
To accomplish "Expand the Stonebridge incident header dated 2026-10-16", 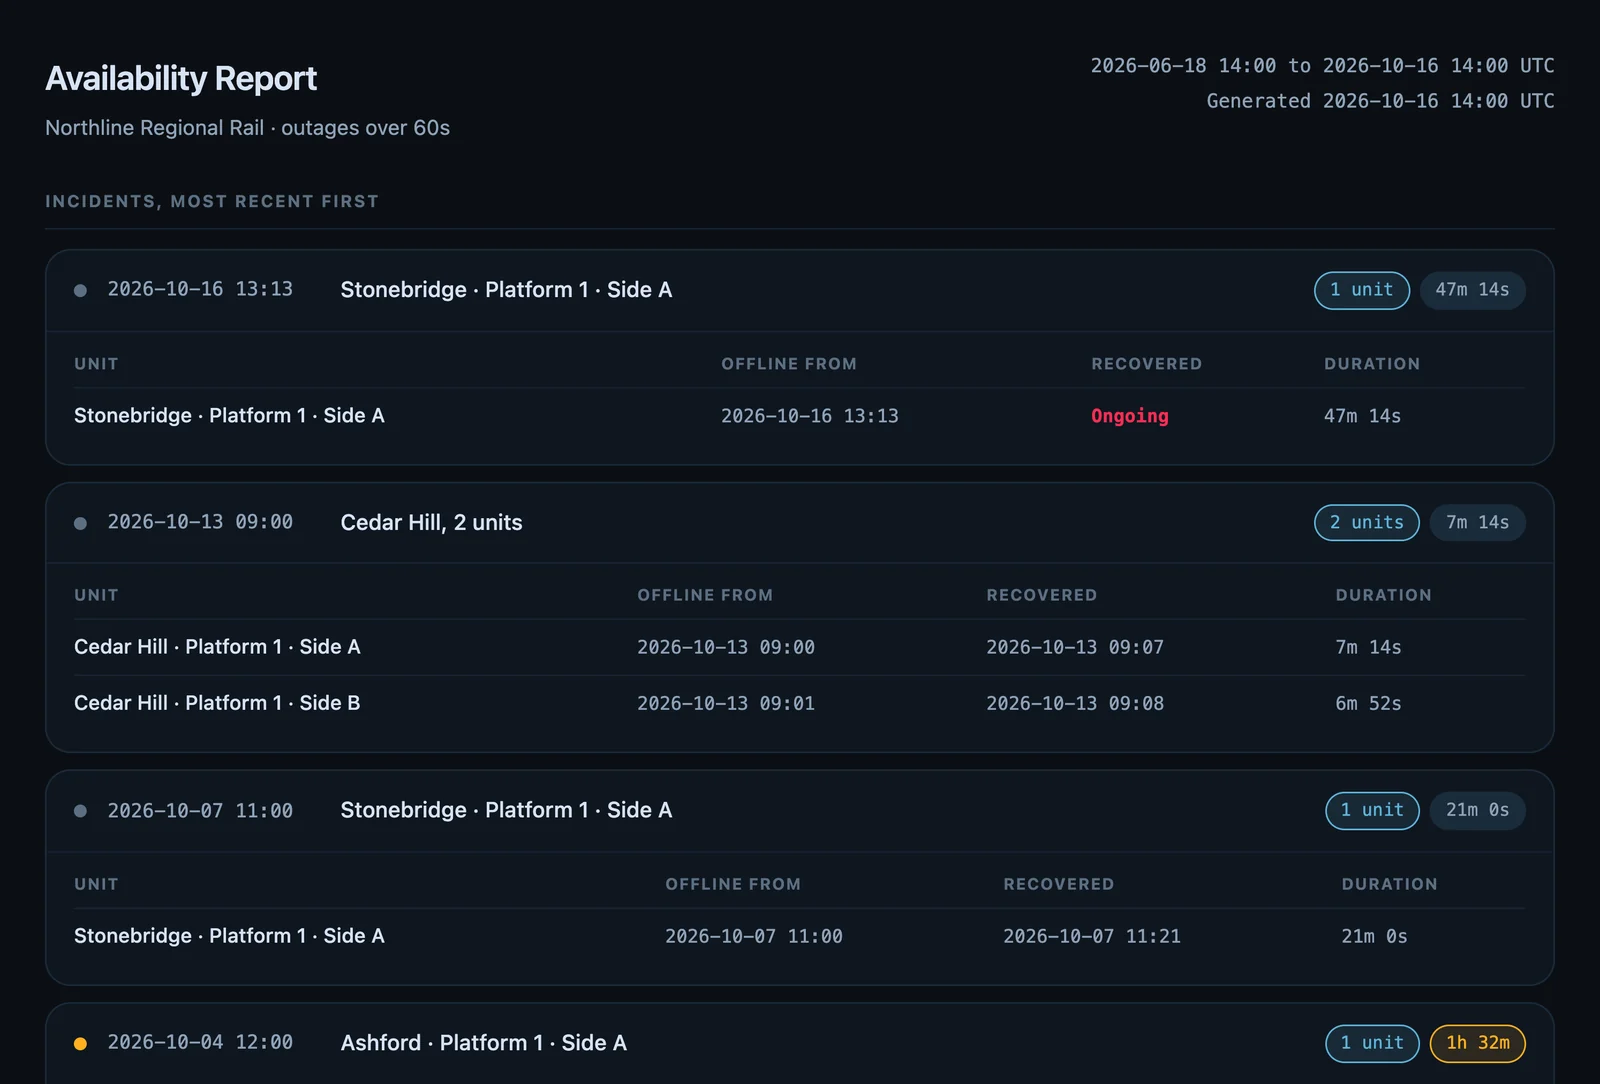I will 800,290.
